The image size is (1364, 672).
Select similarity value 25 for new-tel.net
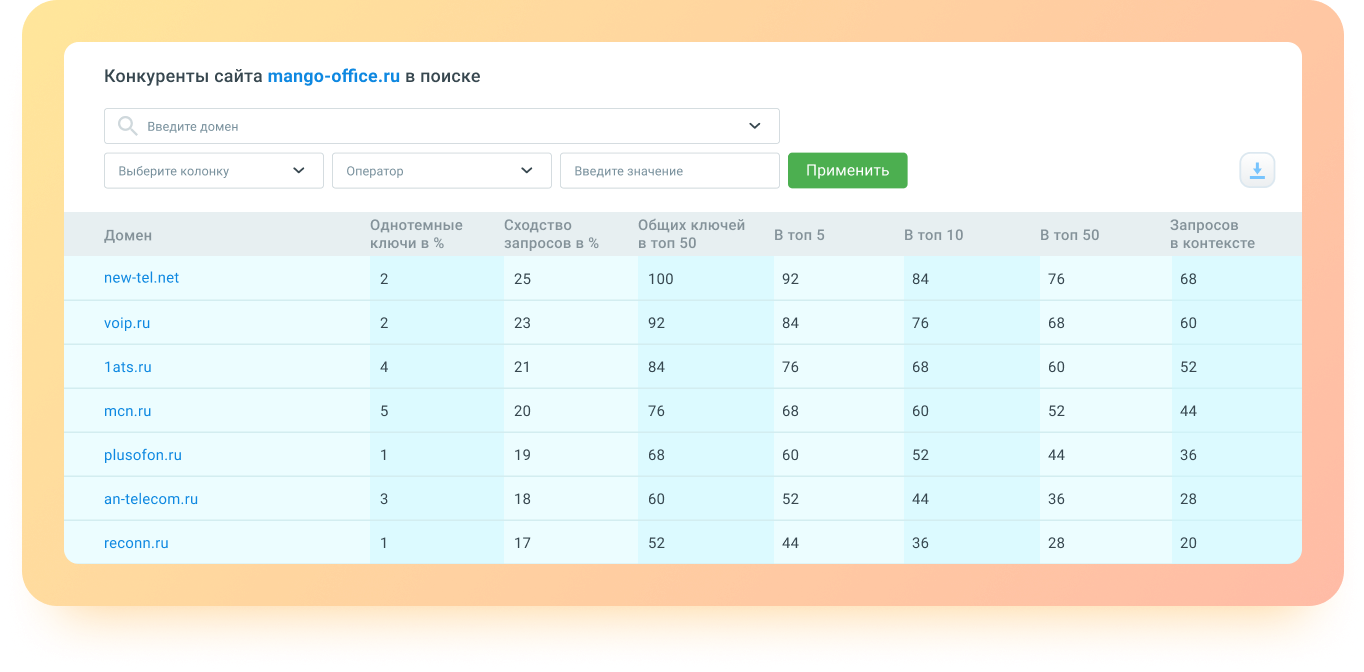click(522, 279)
